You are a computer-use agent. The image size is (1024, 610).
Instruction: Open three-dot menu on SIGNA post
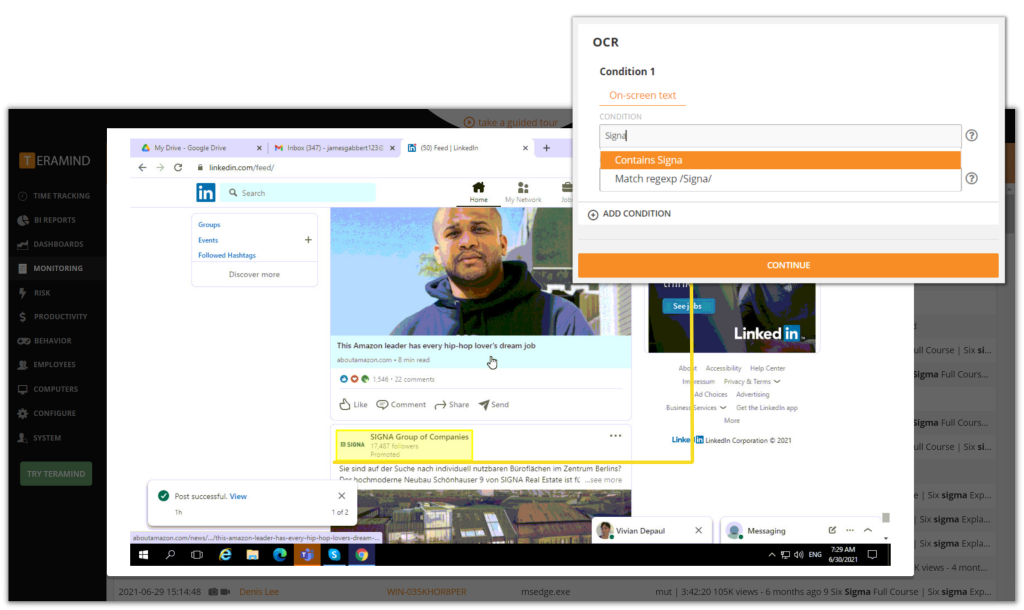click(615, 436)
